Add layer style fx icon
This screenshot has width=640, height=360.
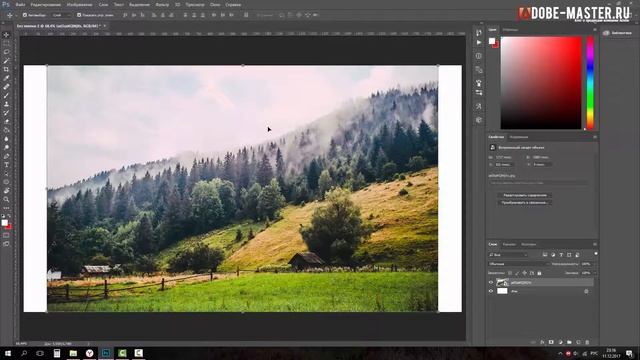point(542,342)
